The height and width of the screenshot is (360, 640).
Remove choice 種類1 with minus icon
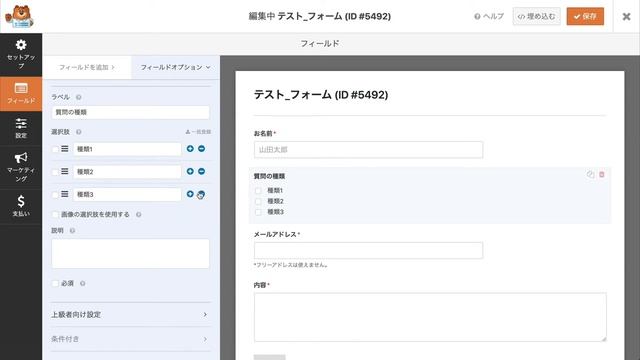(202, 149)
